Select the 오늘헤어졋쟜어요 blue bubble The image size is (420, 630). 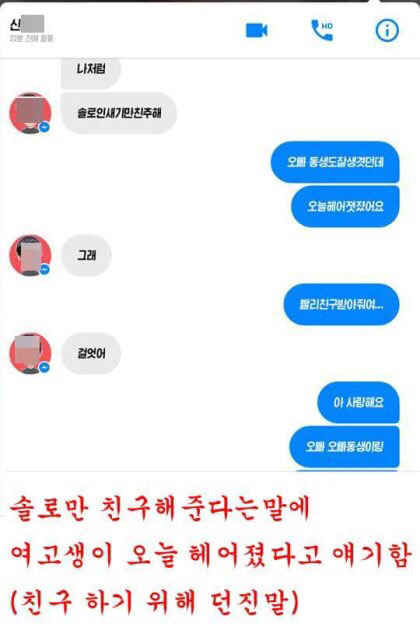coord(345,207)
